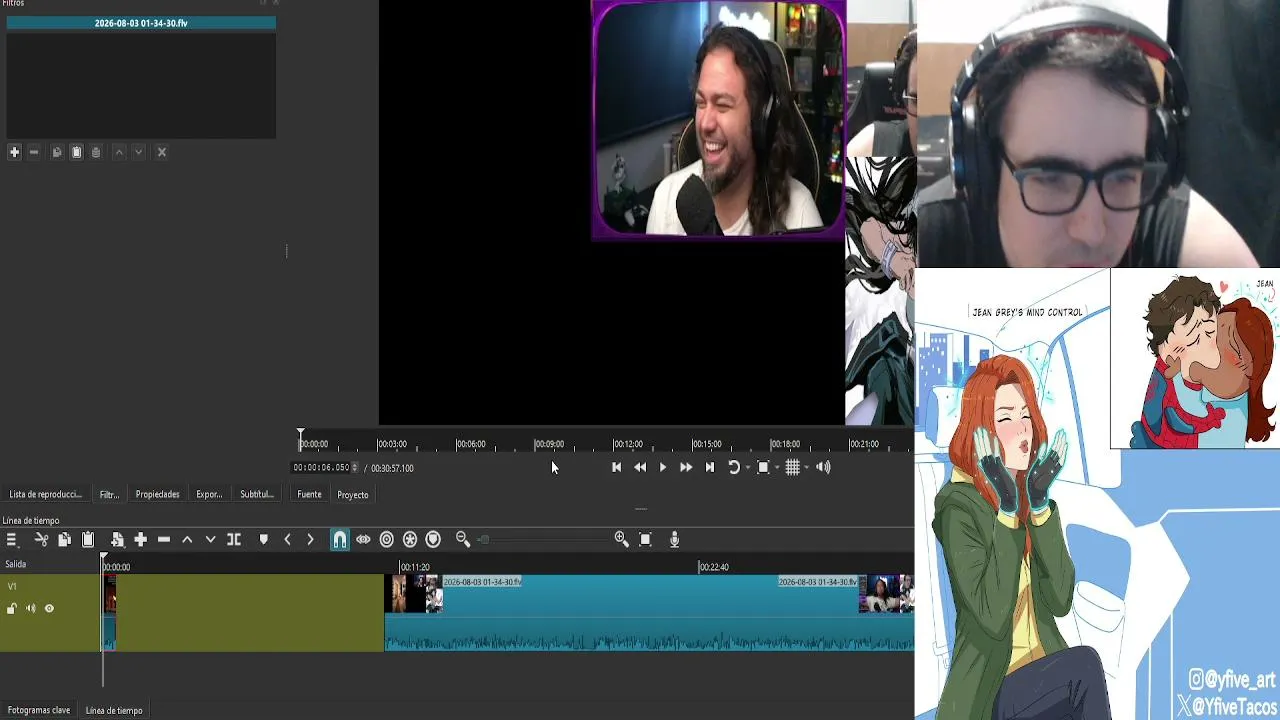The image size is (1280, 720).
Task: Toggle the player grid overlay
Action: pos(792,467)
